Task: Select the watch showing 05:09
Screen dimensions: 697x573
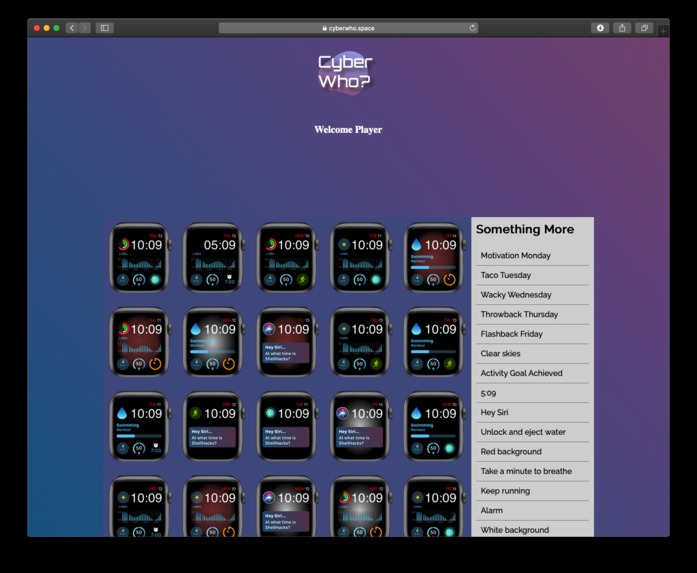Action: pyautogui.click(x=214, y=257)
